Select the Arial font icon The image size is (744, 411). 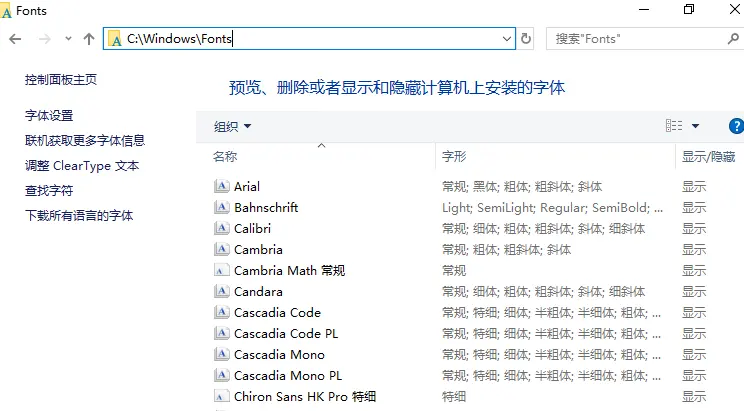click(221, 186)
